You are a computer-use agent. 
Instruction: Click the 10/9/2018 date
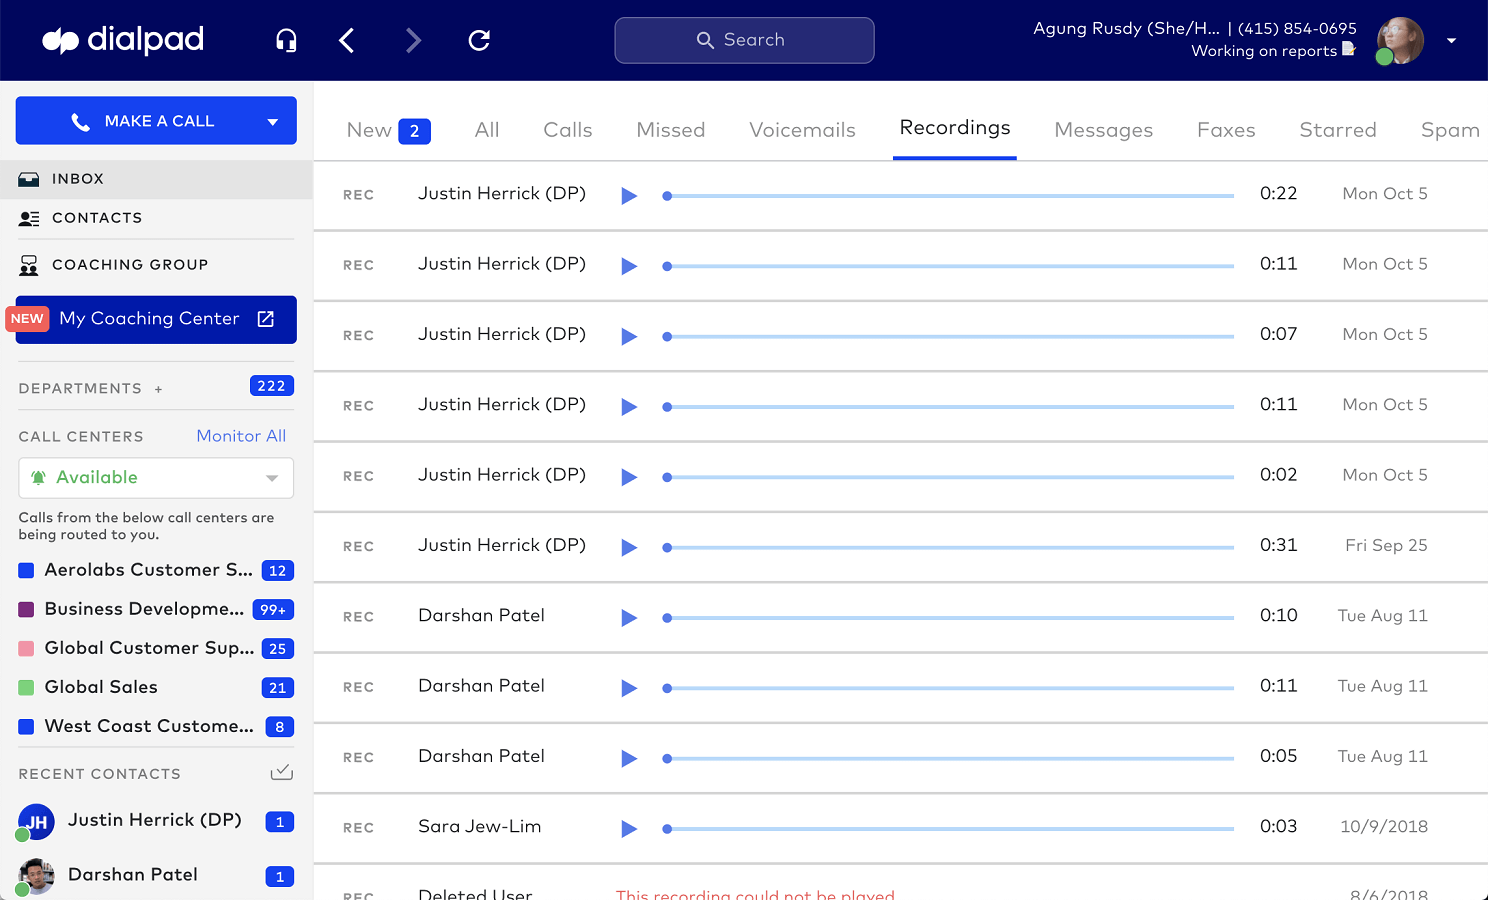point(1384,826)
